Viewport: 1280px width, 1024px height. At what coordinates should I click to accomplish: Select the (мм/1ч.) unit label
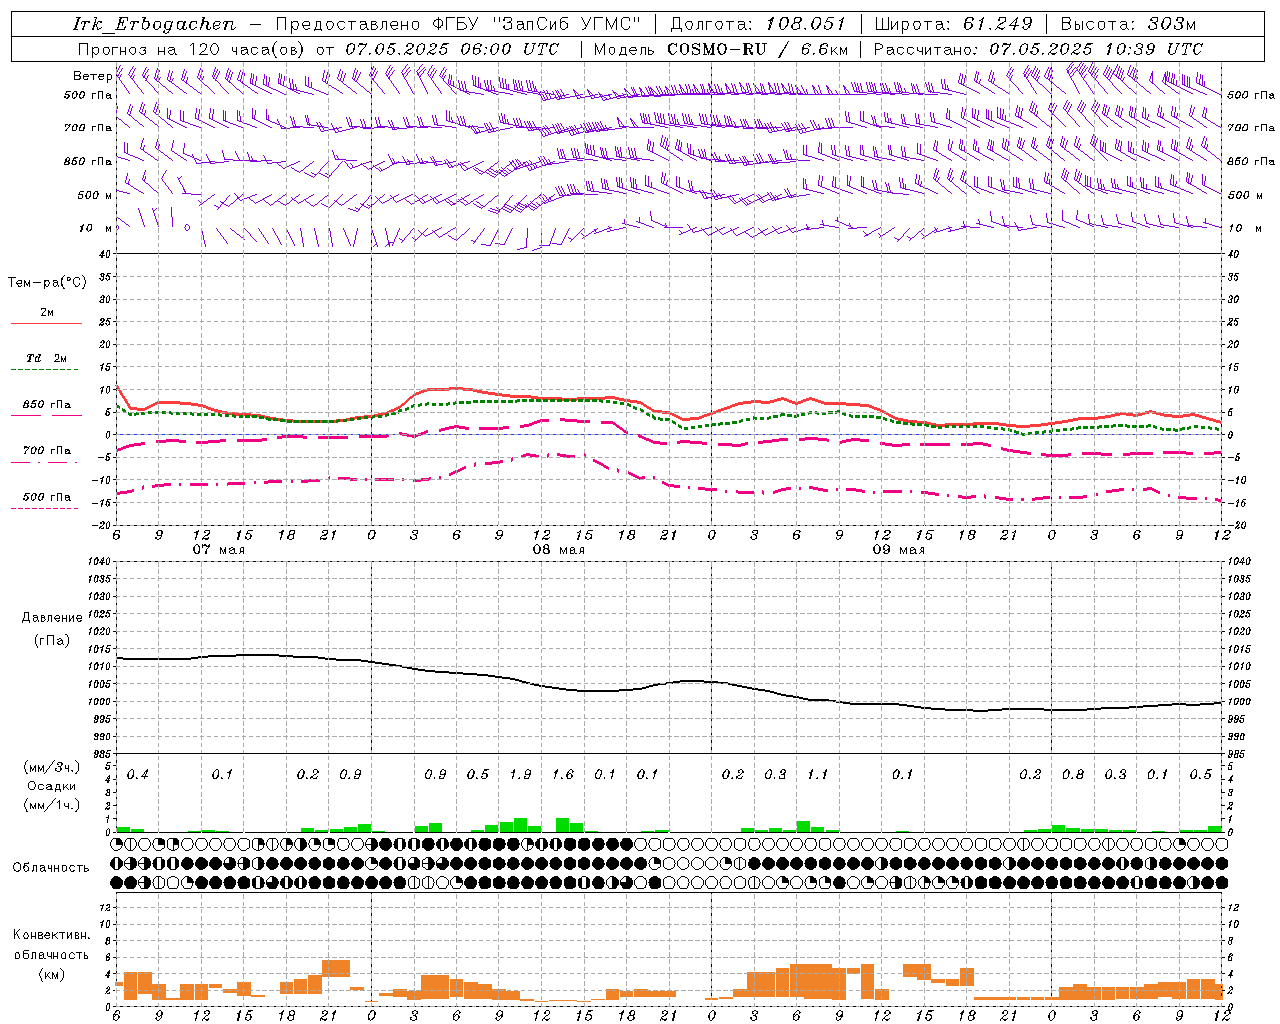[51, 805]
